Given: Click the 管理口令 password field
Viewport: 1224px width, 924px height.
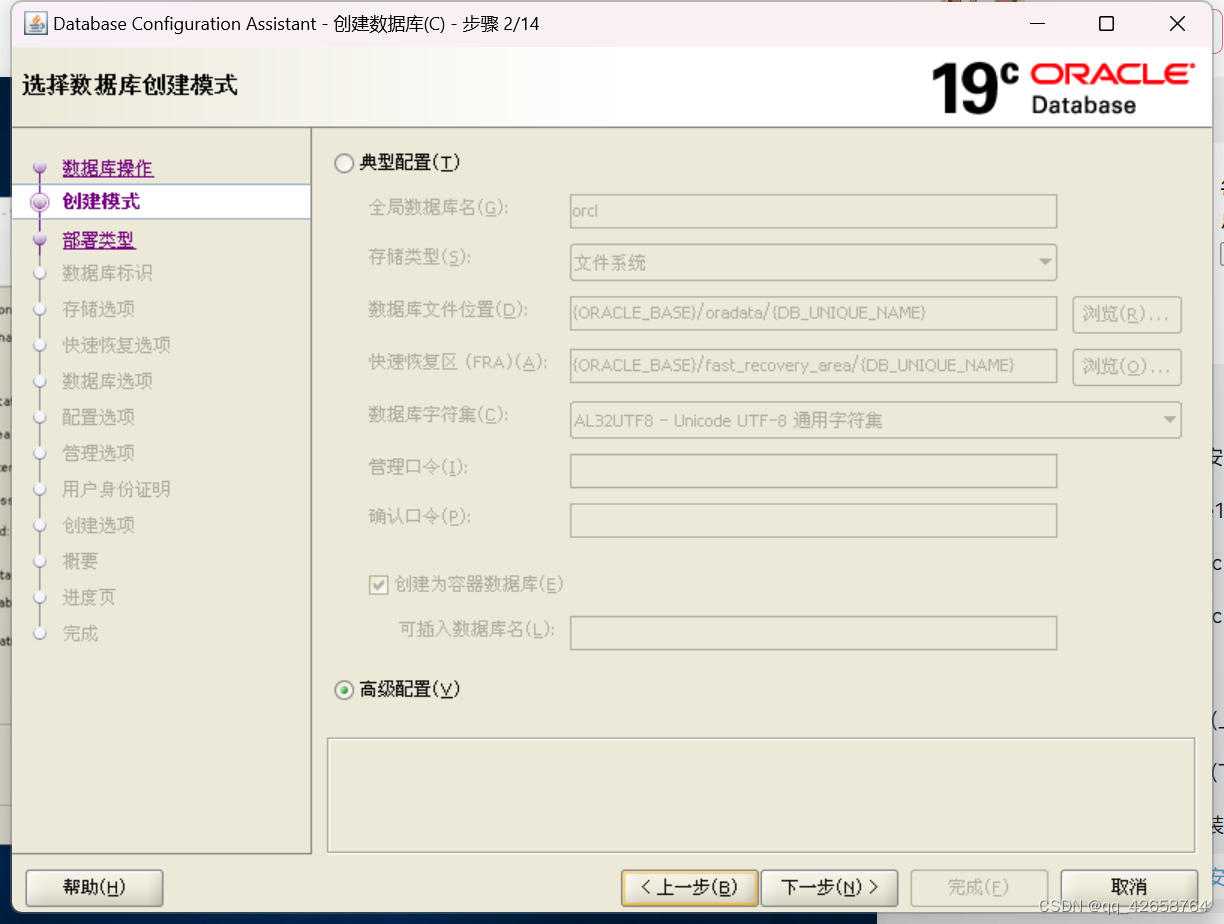Looking at the screenshot, I should 813,470.
